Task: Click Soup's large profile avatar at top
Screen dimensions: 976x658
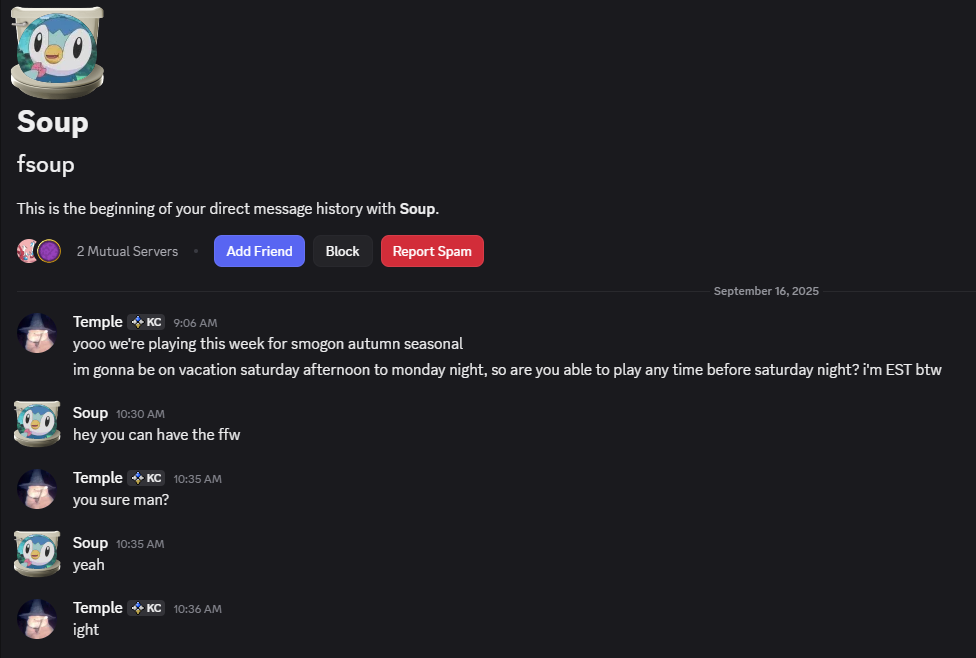Action: 57,53
